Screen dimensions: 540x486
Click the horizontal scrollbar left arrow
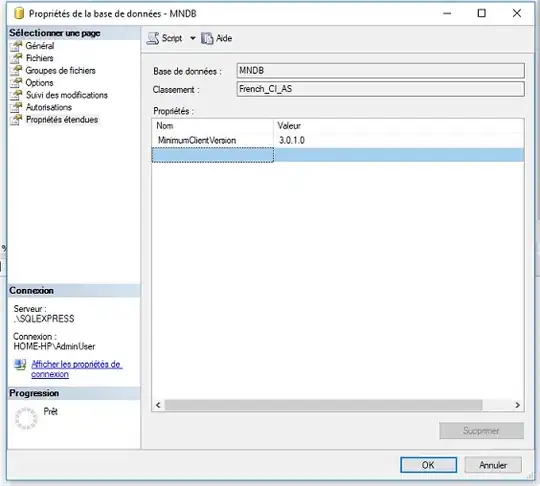(x=158, y=405)
